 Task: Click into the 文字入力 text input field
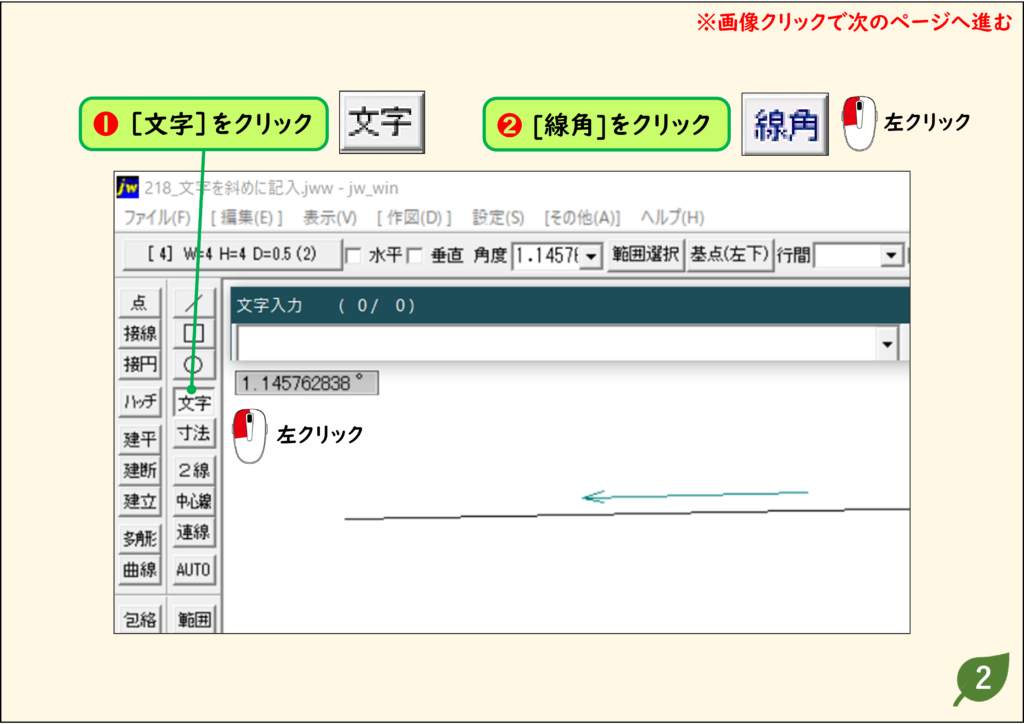[x=556, y=344]
